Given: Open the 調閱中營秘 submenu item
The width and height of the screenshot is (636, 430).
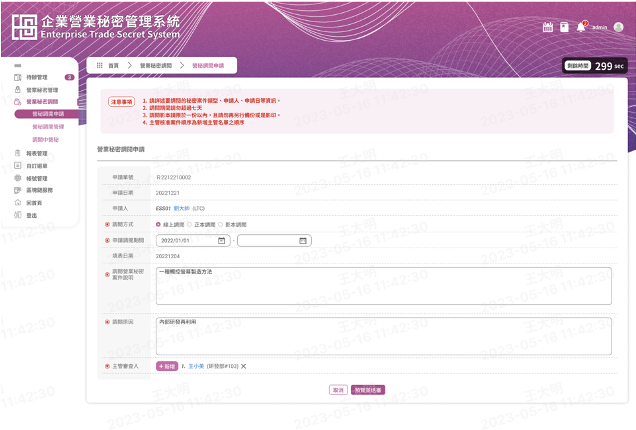Looking at the screenshot, I should point(45,139).
